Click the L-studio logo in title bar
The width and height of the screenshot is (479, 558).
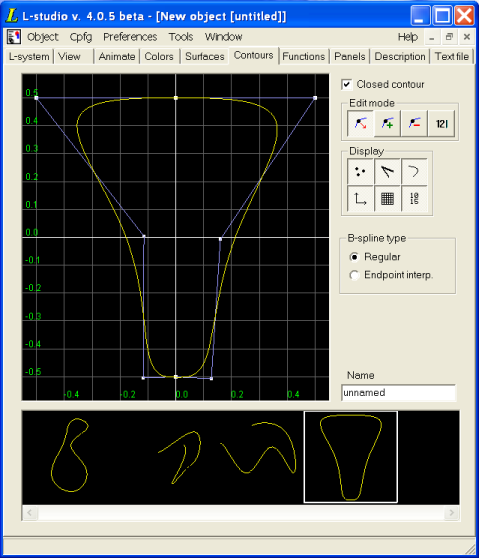(12, 16)
